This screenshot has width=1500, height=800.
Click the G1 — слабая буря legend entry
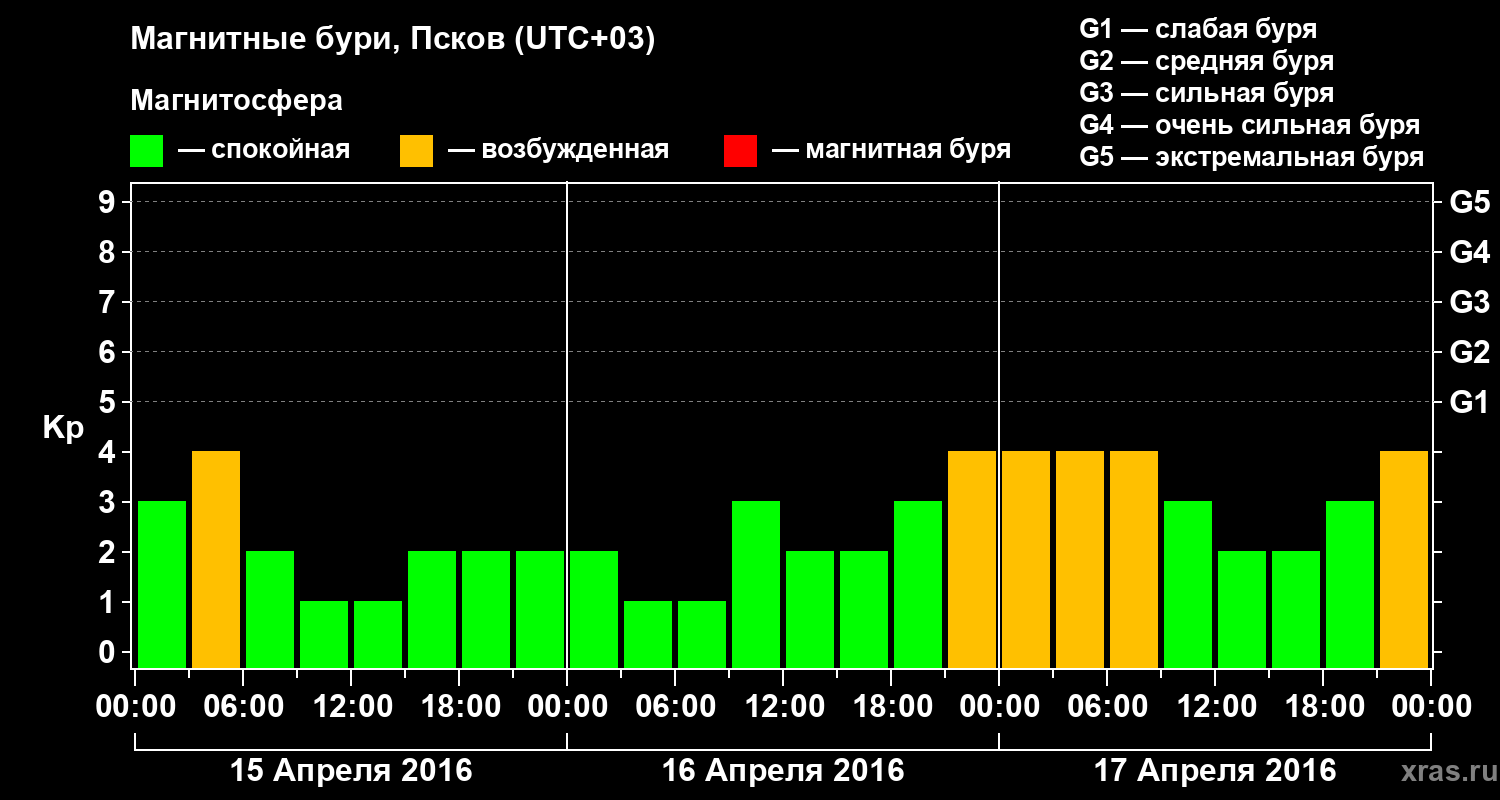(x=1198, y=29)
